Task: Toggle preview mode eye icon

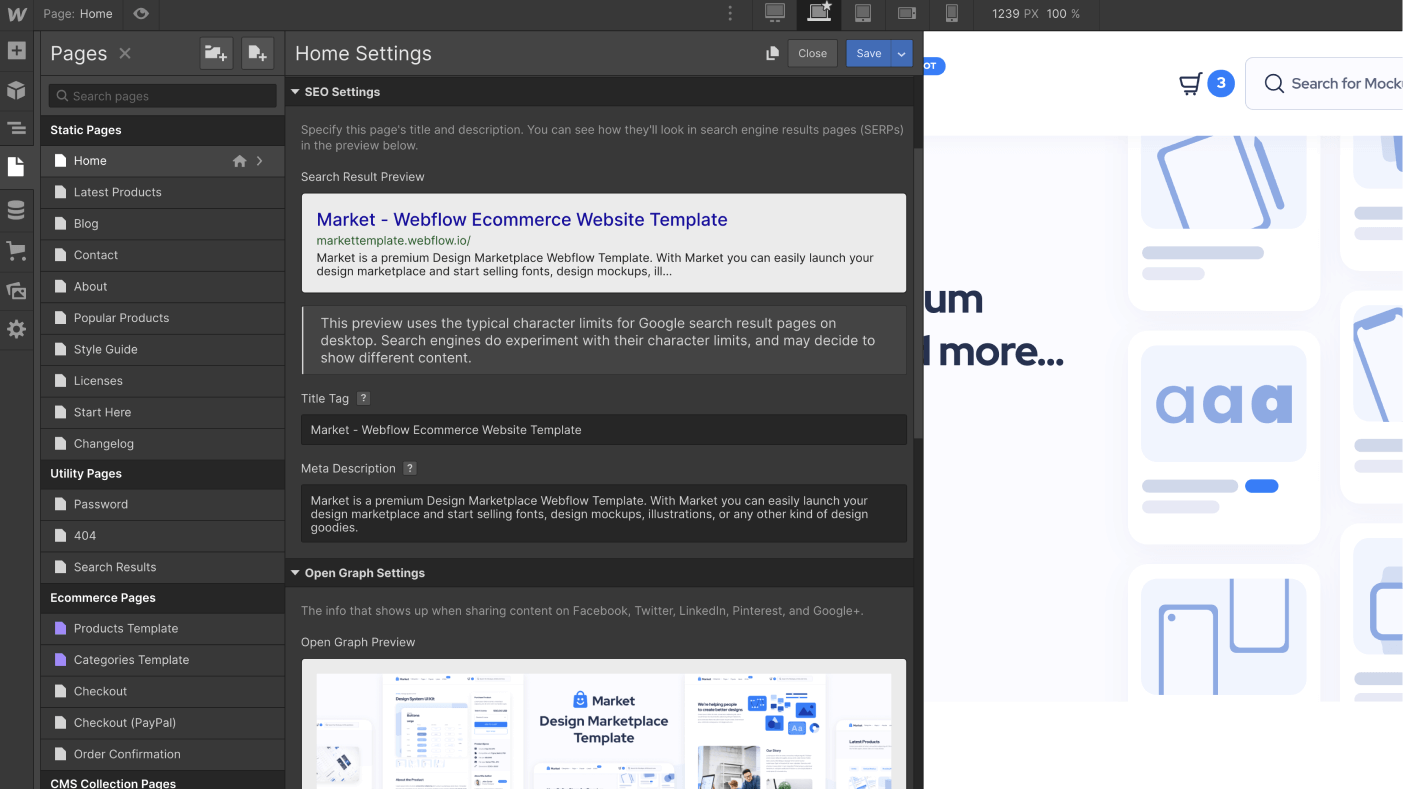Action: [141, 14]
